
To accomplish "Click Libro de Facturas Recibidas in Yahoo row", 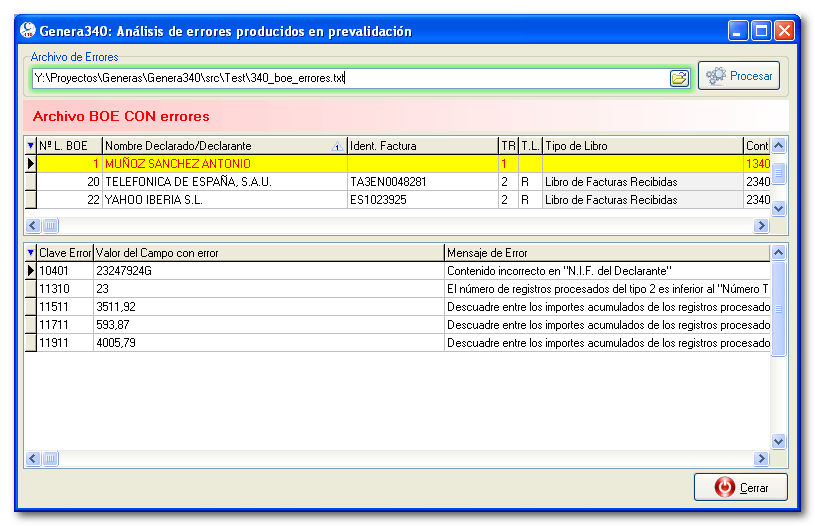I will pyautogui.click(x=643, y=200).
